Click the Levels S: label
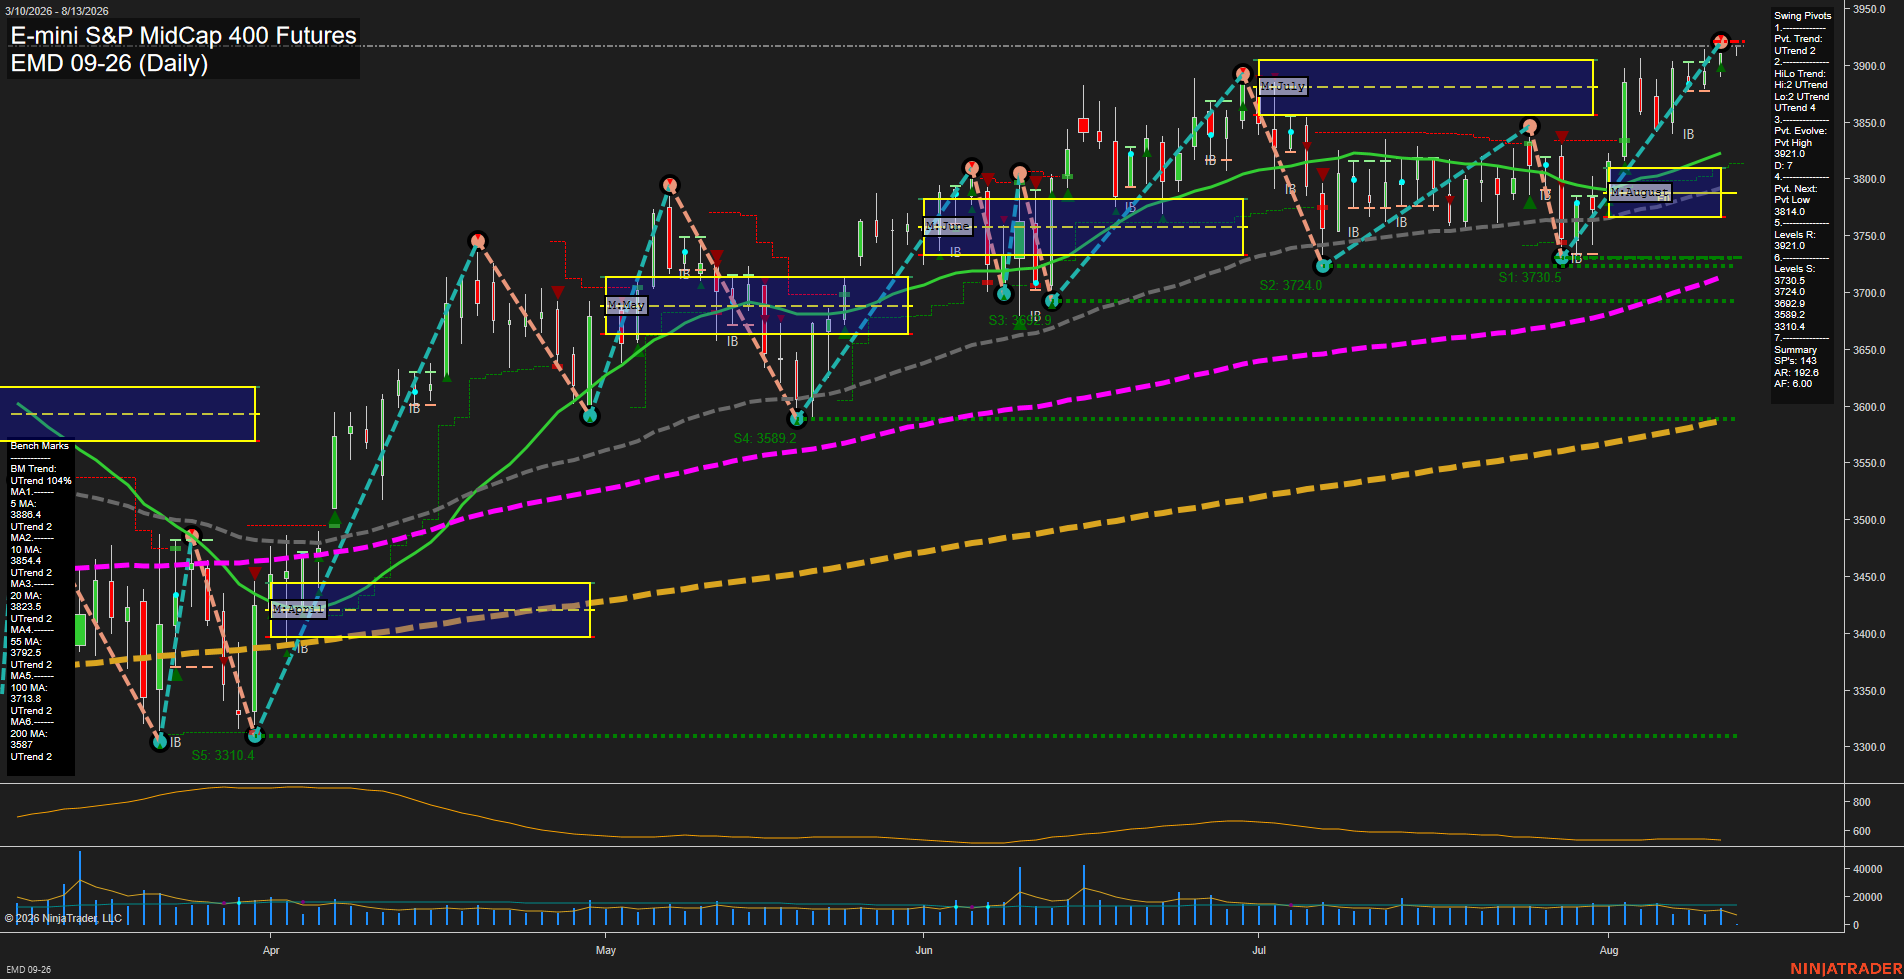This screenshot has height=979, width=1904. (1794, 269)
